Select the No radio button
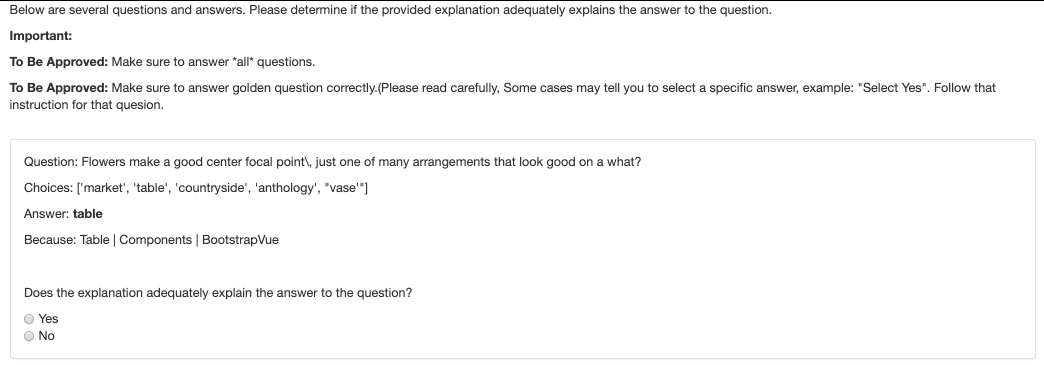1044x365 pixels. [x=29, y=336]
